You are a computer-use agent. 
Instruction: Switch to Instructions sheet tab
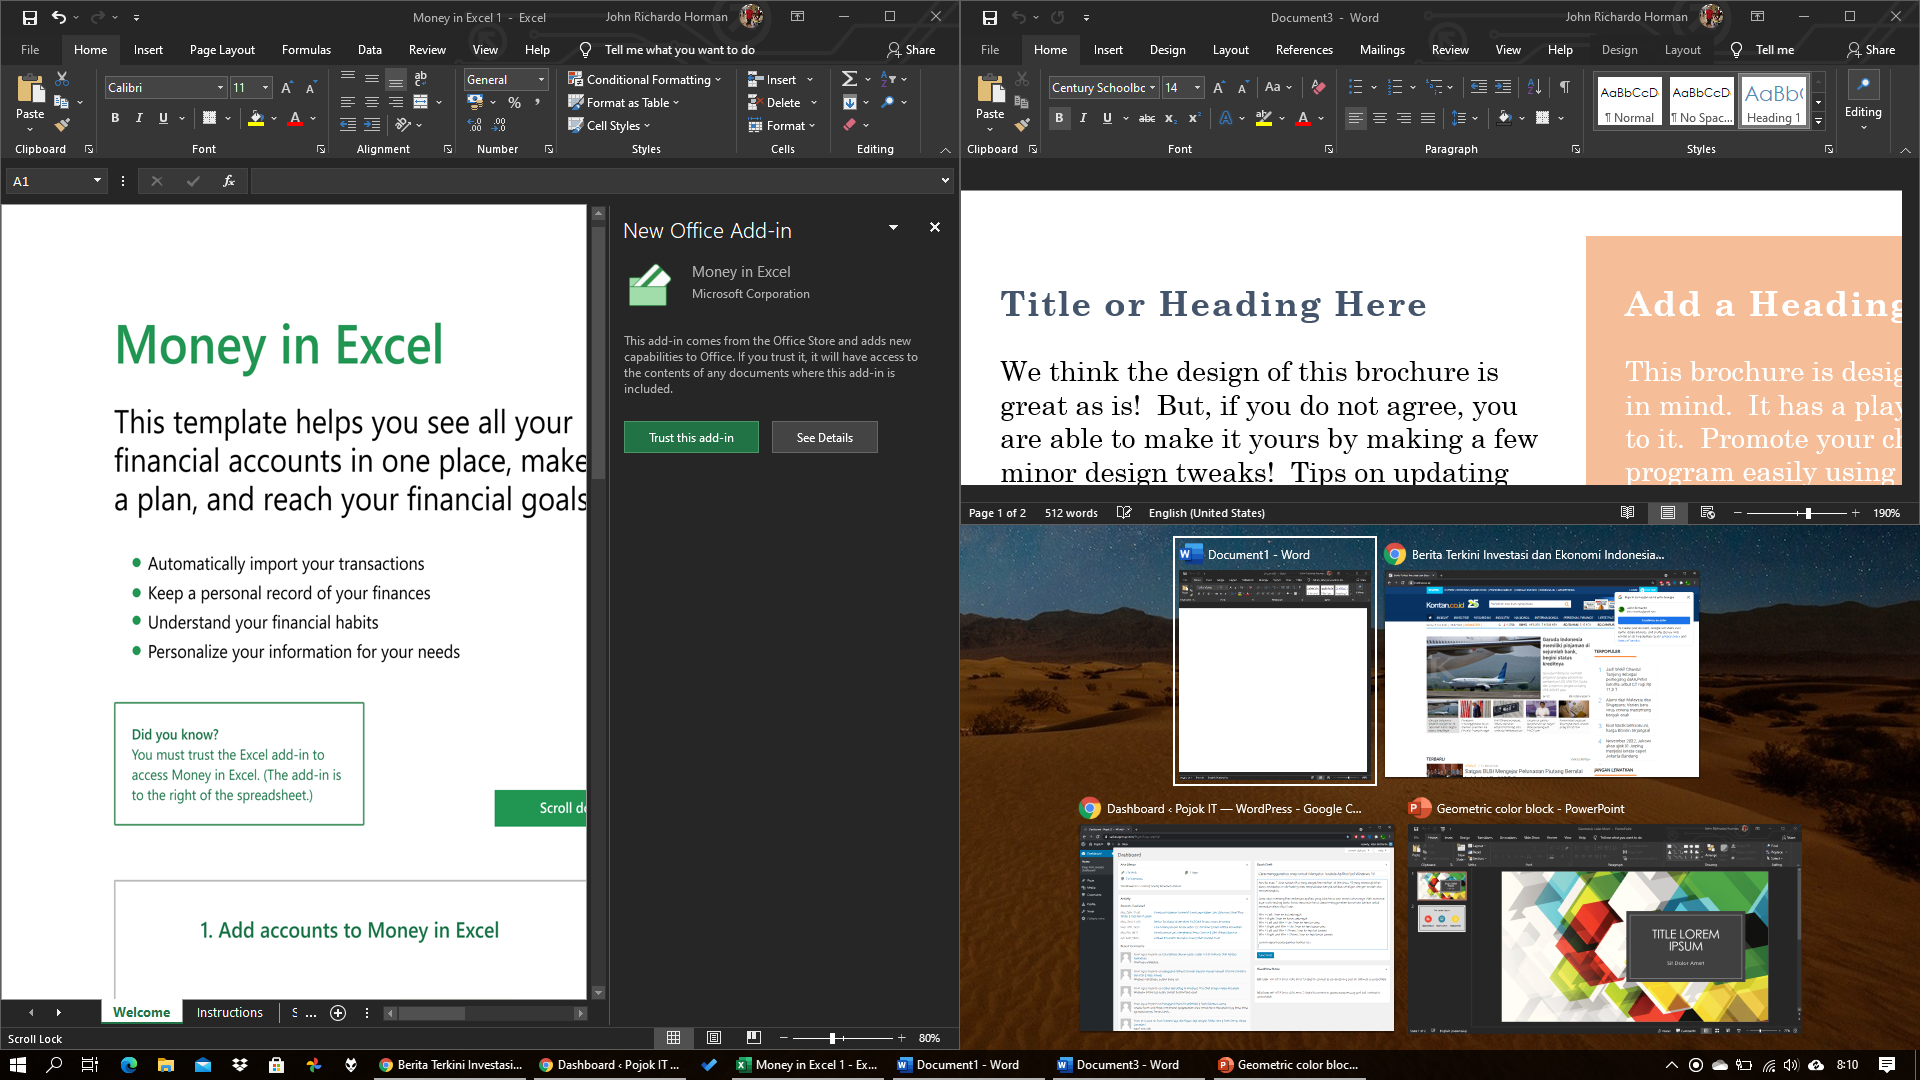click(229, 1012)
